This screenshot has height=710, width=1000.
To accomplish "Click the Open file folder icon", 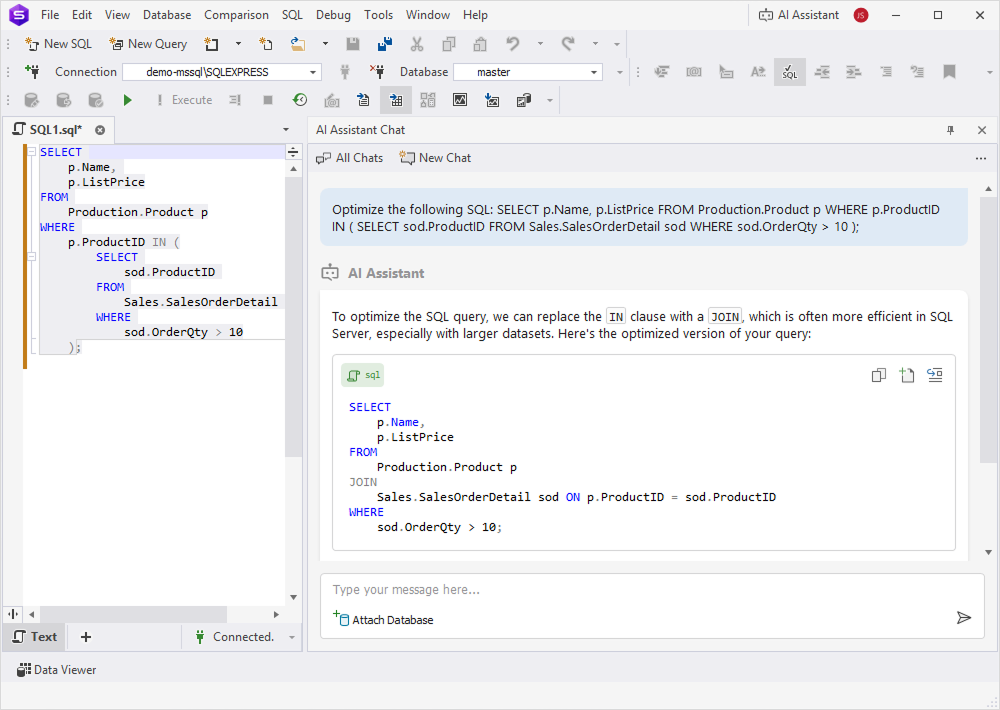I will click(x=298, y=44).
